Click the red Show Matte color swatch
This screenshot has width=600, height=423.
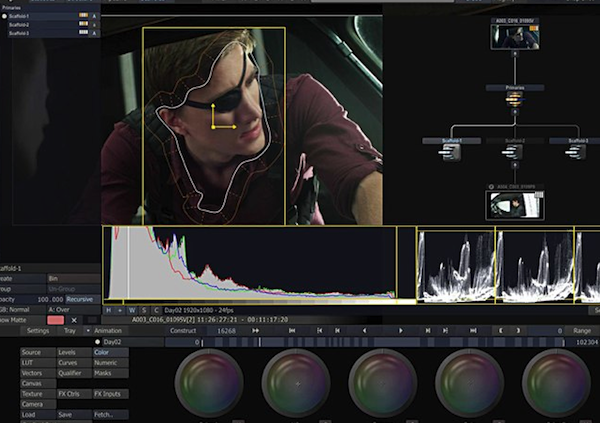(x=55, y=320)
